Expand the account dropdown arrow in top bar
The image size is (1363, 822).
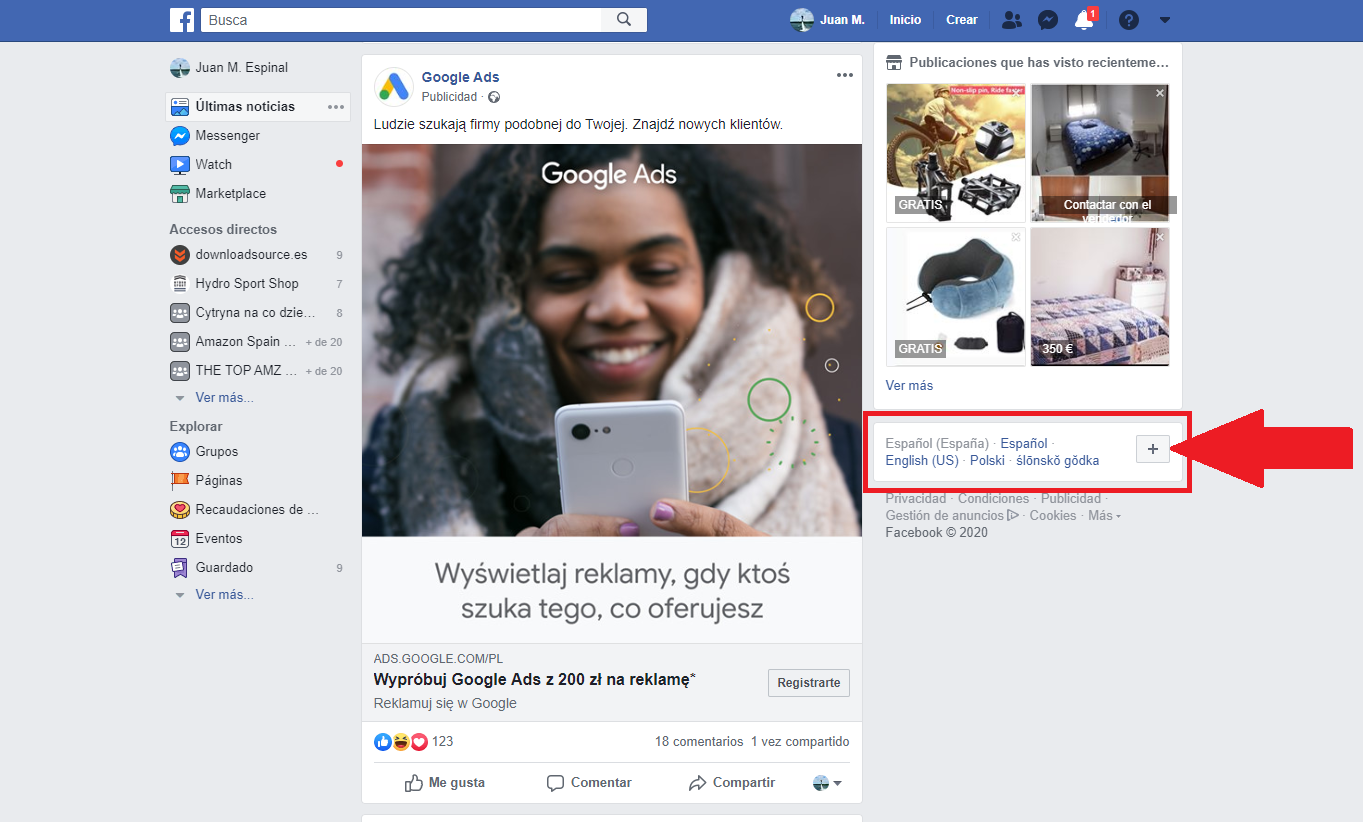coord(1164,20)
